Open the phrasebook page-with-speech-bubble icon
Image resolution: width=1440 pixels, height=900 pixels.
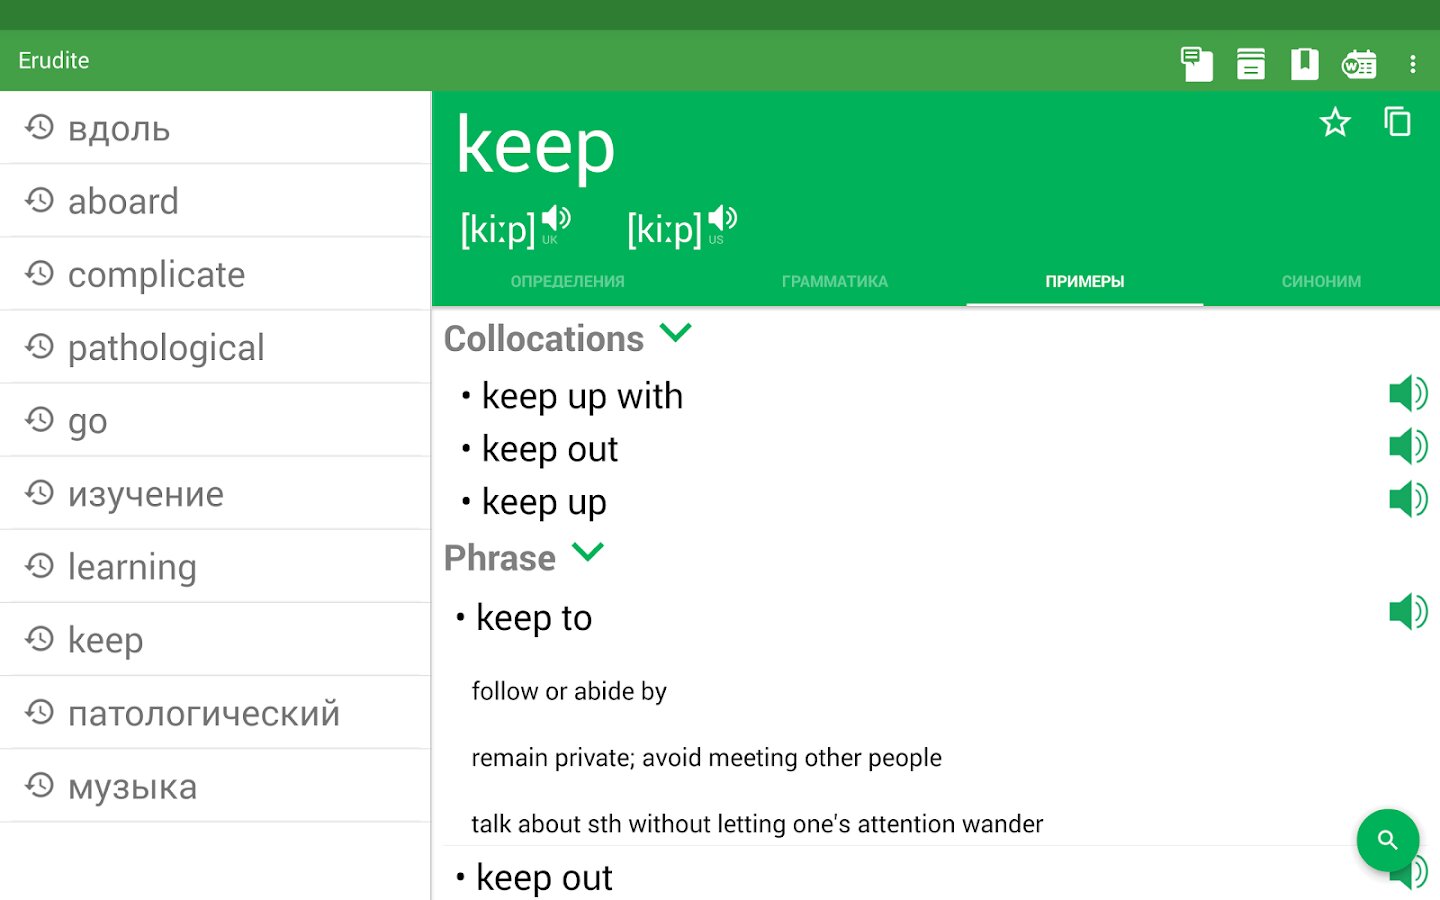(1196, 64)
